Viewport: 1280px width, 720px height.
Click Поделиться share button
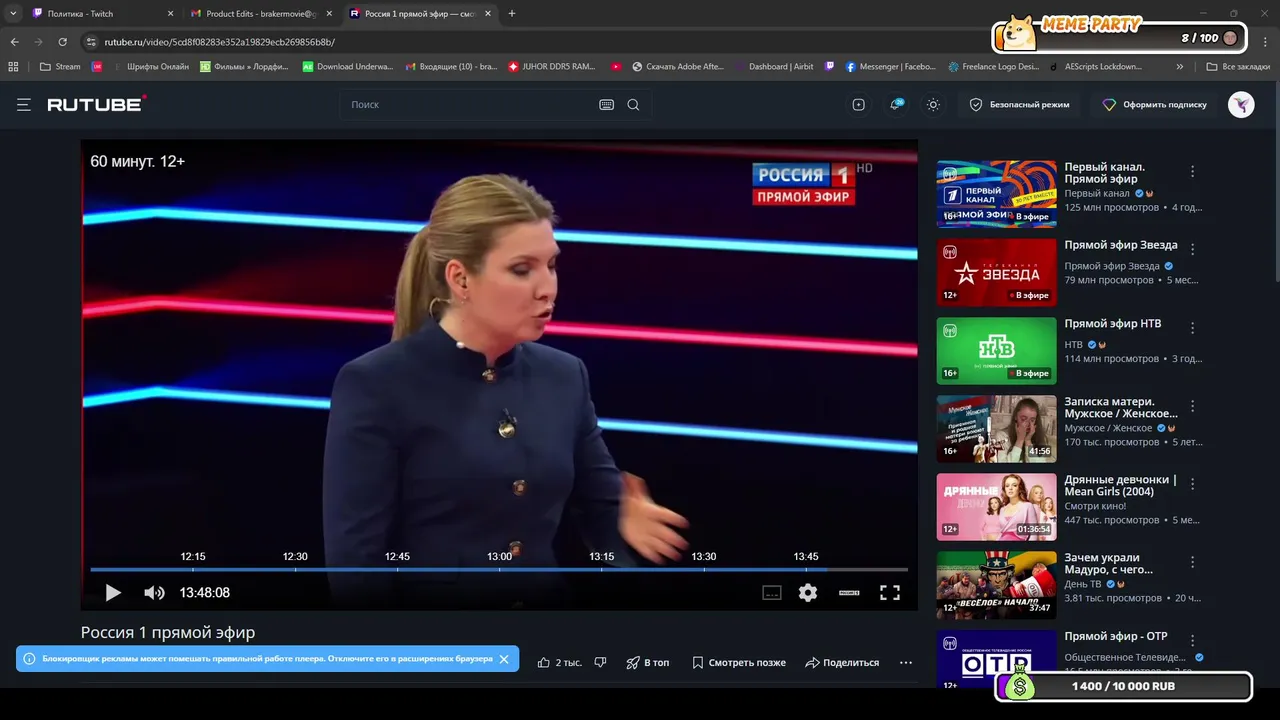[842, 662]
